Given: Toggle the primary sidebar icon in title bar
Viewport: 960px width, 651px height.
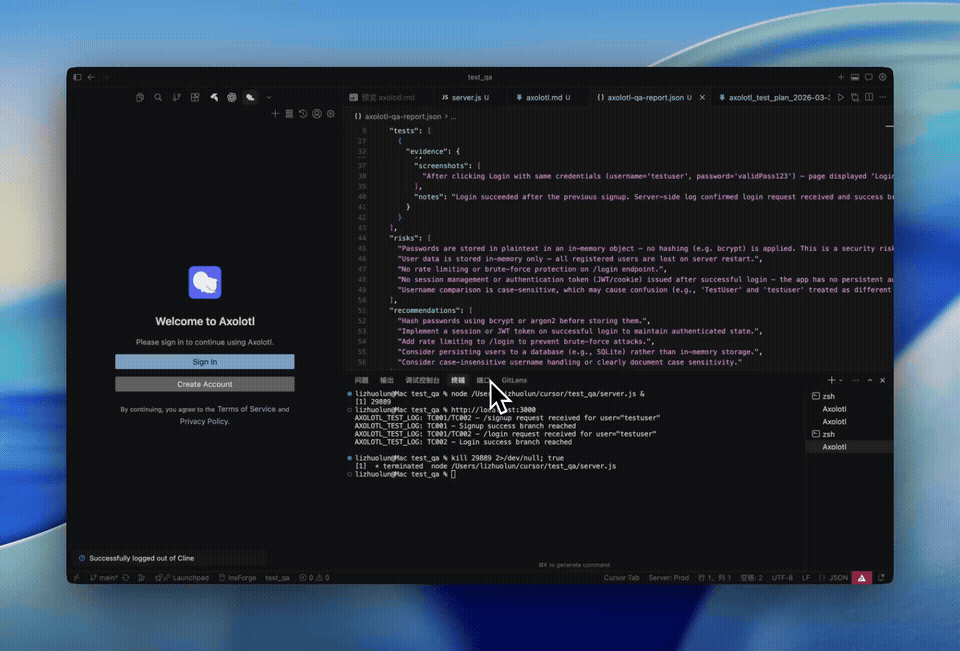Looking at the screenshot, I should coord(77,77).
